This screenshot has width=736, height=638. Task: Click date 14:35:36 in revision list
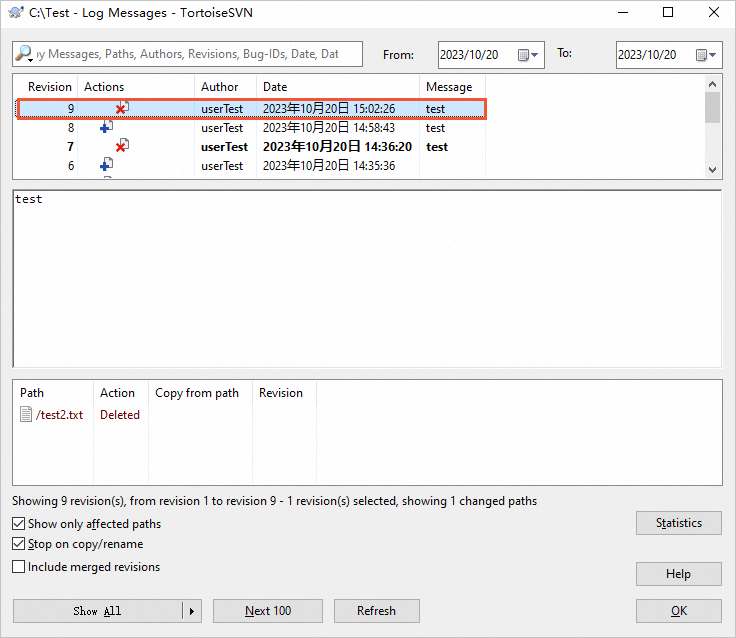point(329,166)
